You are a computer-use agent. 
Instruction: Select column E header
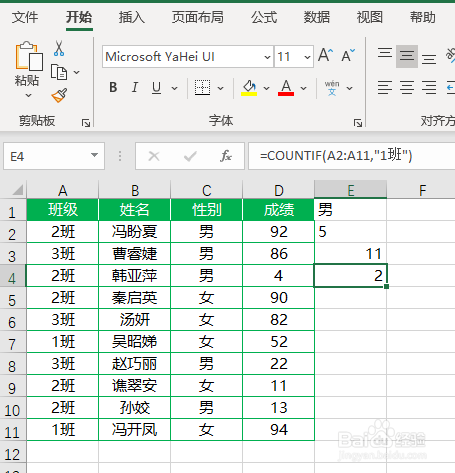point(351,190)
